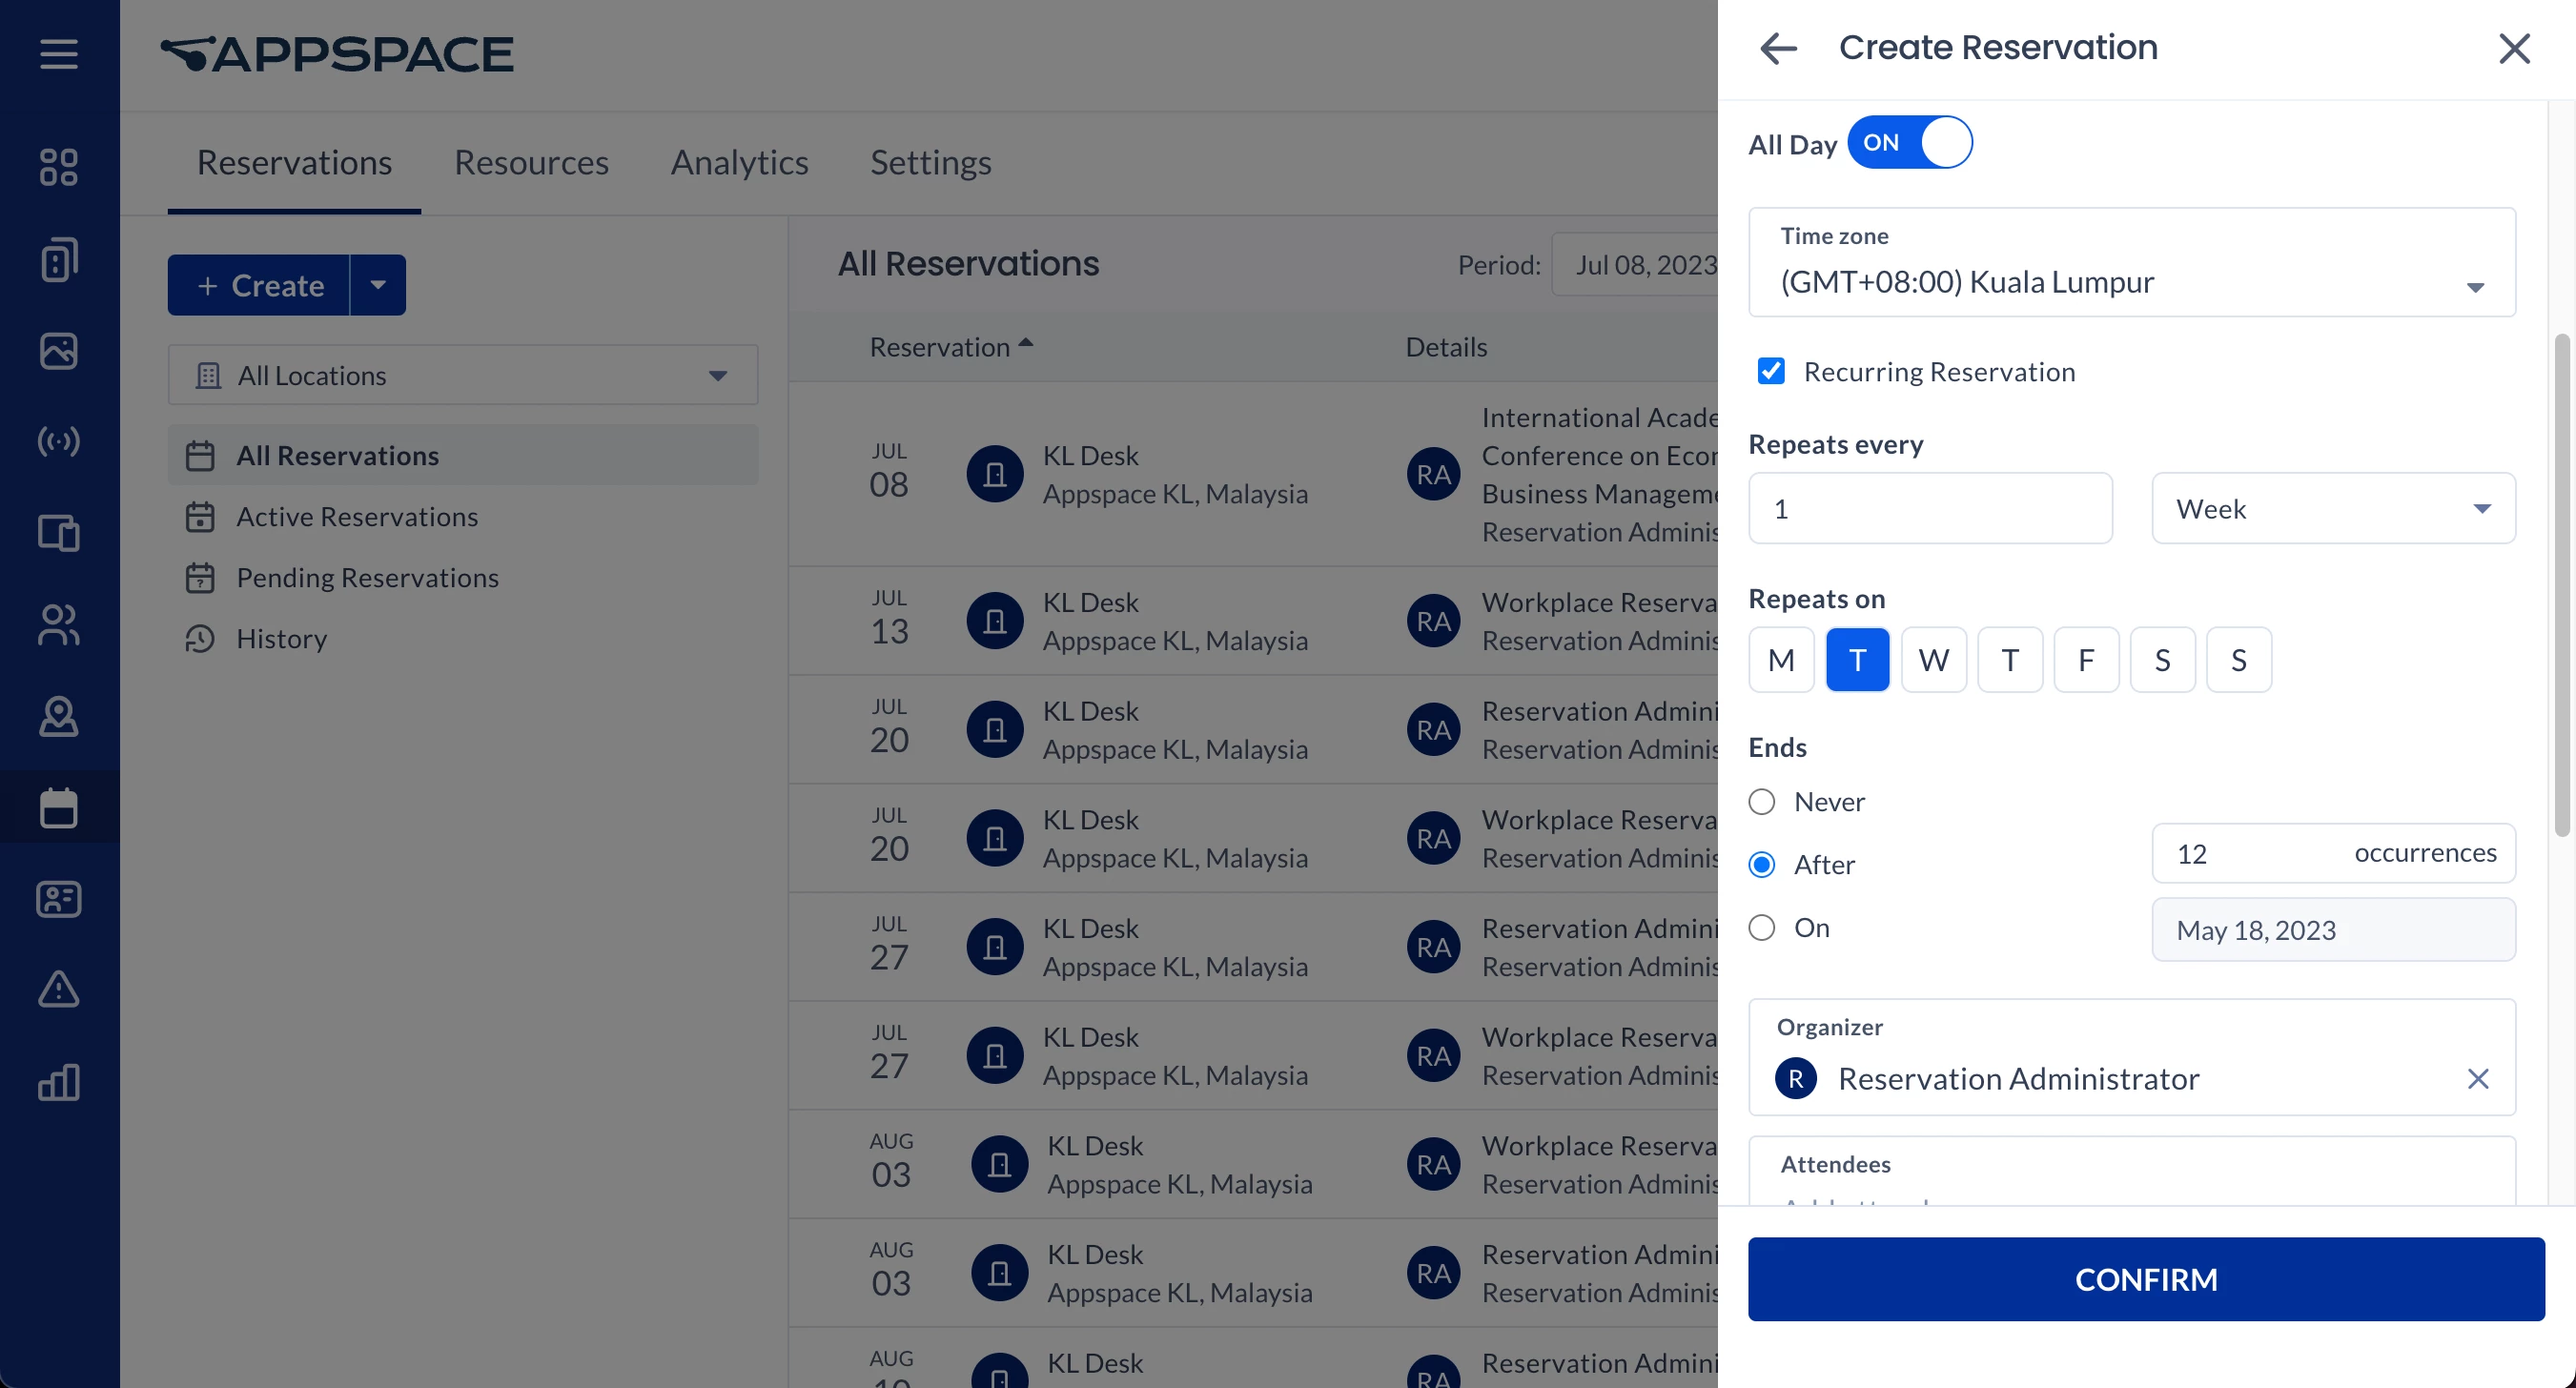Click the broadcast channels sidebar icon

tap(58, 441)
